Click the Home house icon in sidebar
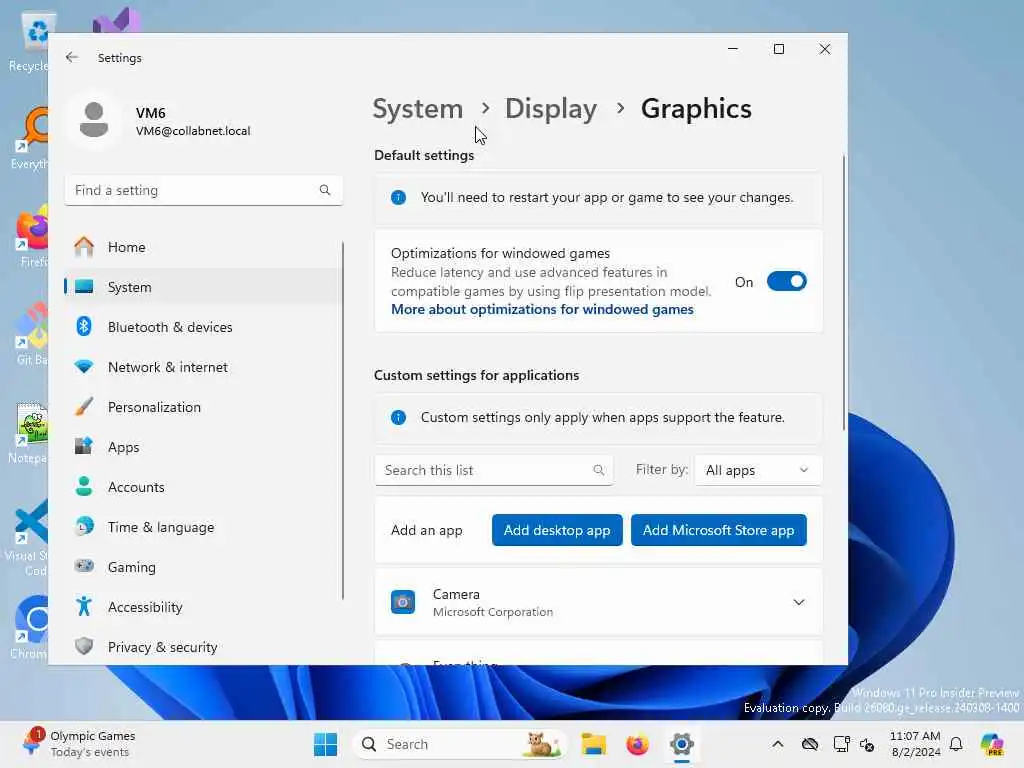Viewport: 1024px width, 768px height. [x=84, y=247]
